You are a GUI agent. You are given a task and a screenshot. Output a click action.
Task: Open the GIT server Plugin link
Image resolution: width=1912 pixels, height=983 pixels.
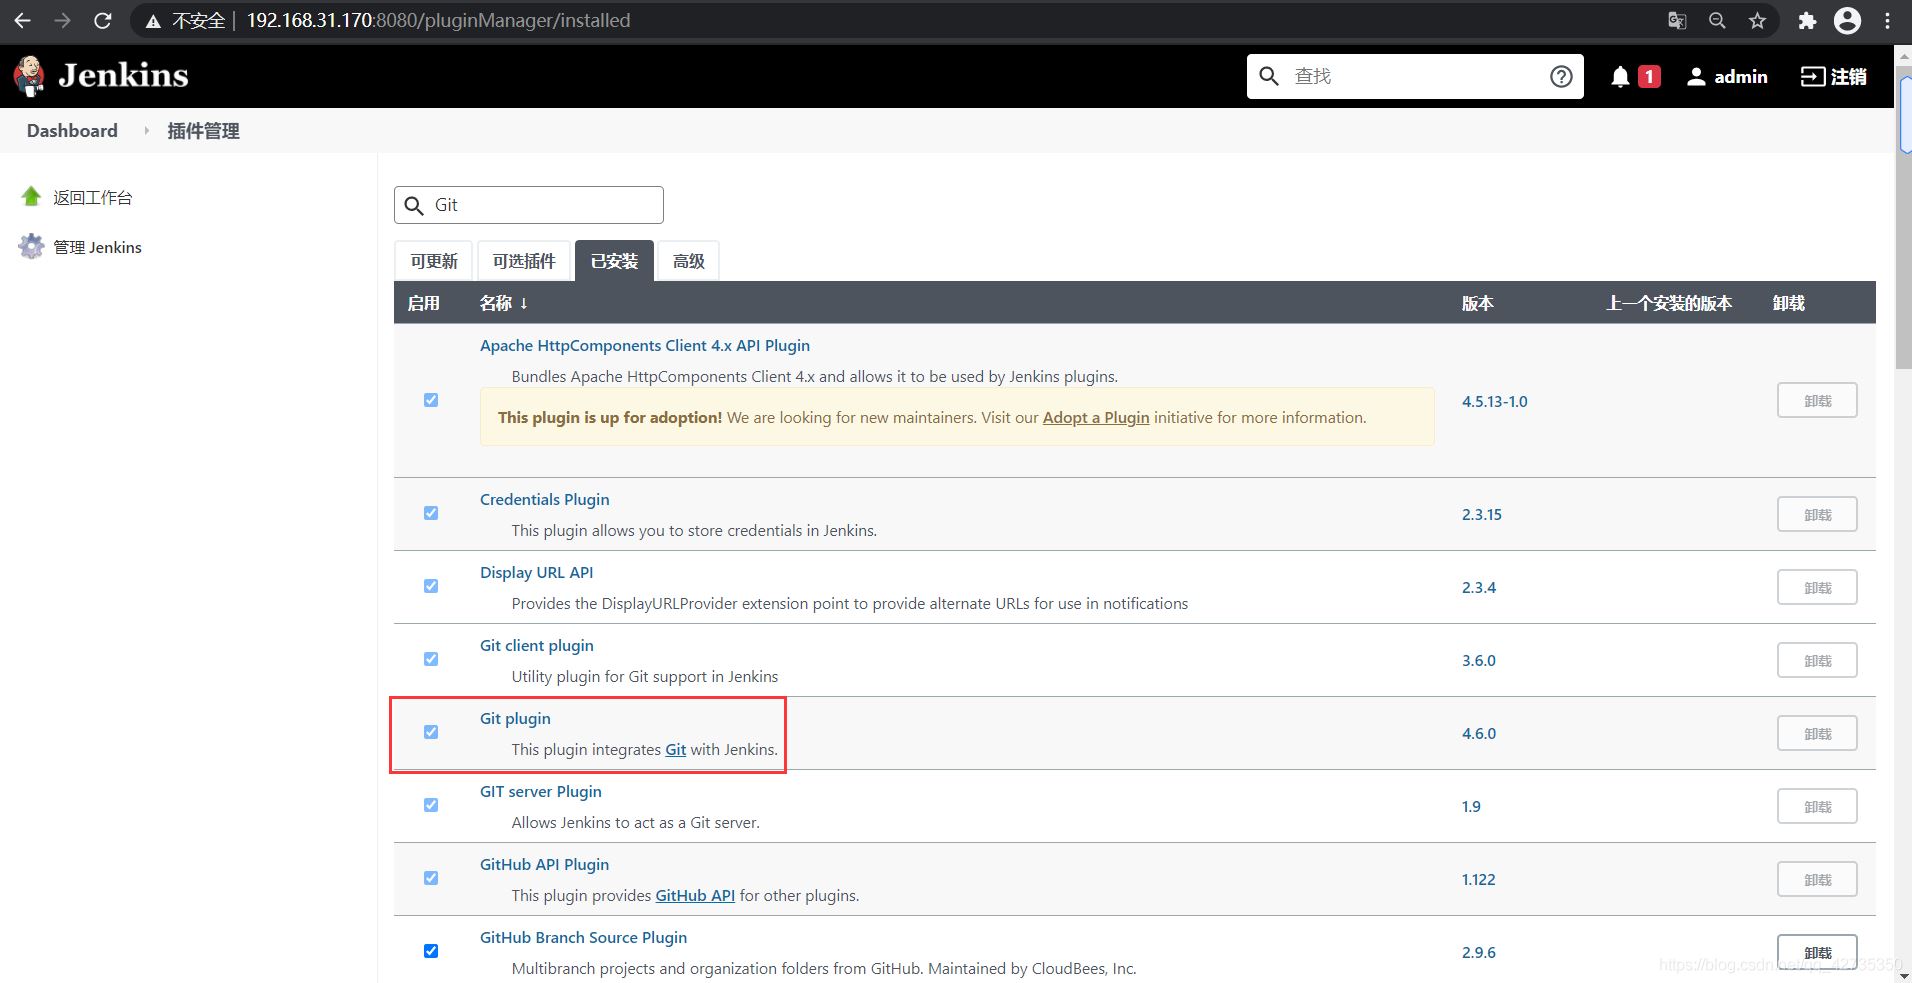(541, 791)
